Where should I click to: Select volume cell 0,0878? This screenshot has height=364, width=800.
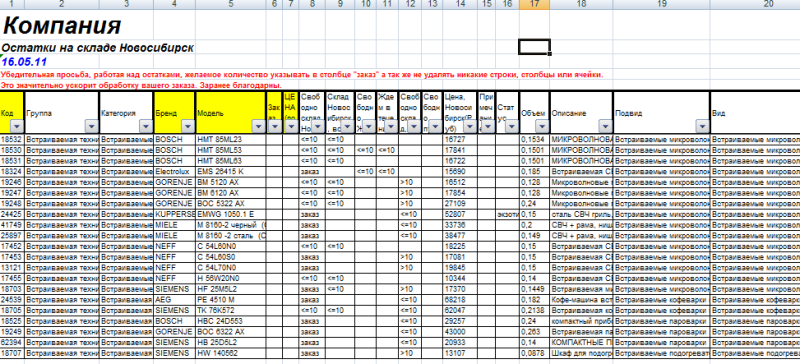(x=534, y=353)
